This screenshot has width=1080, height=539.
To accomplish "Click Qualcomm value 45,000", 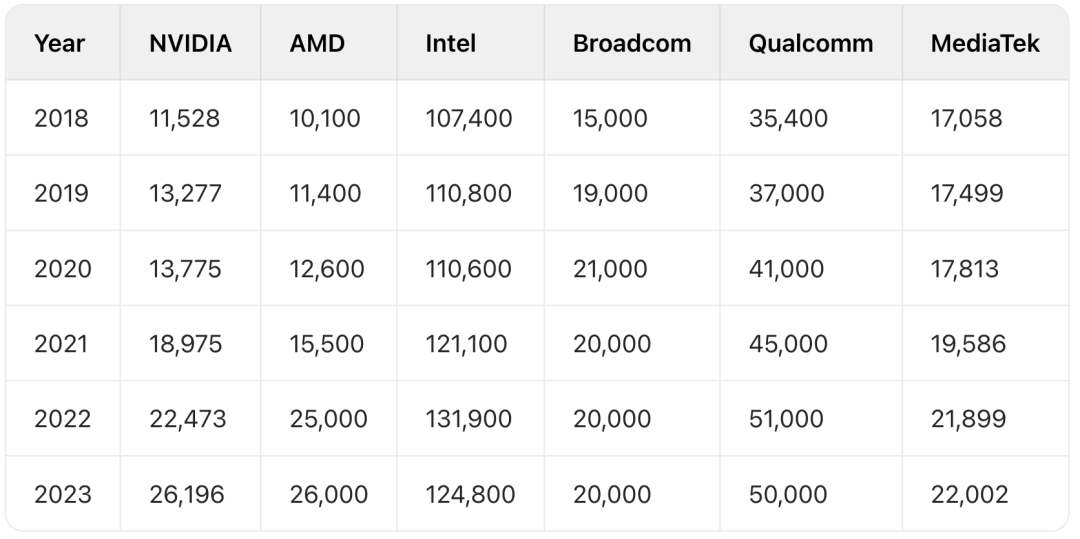I will tap(788, 344).
